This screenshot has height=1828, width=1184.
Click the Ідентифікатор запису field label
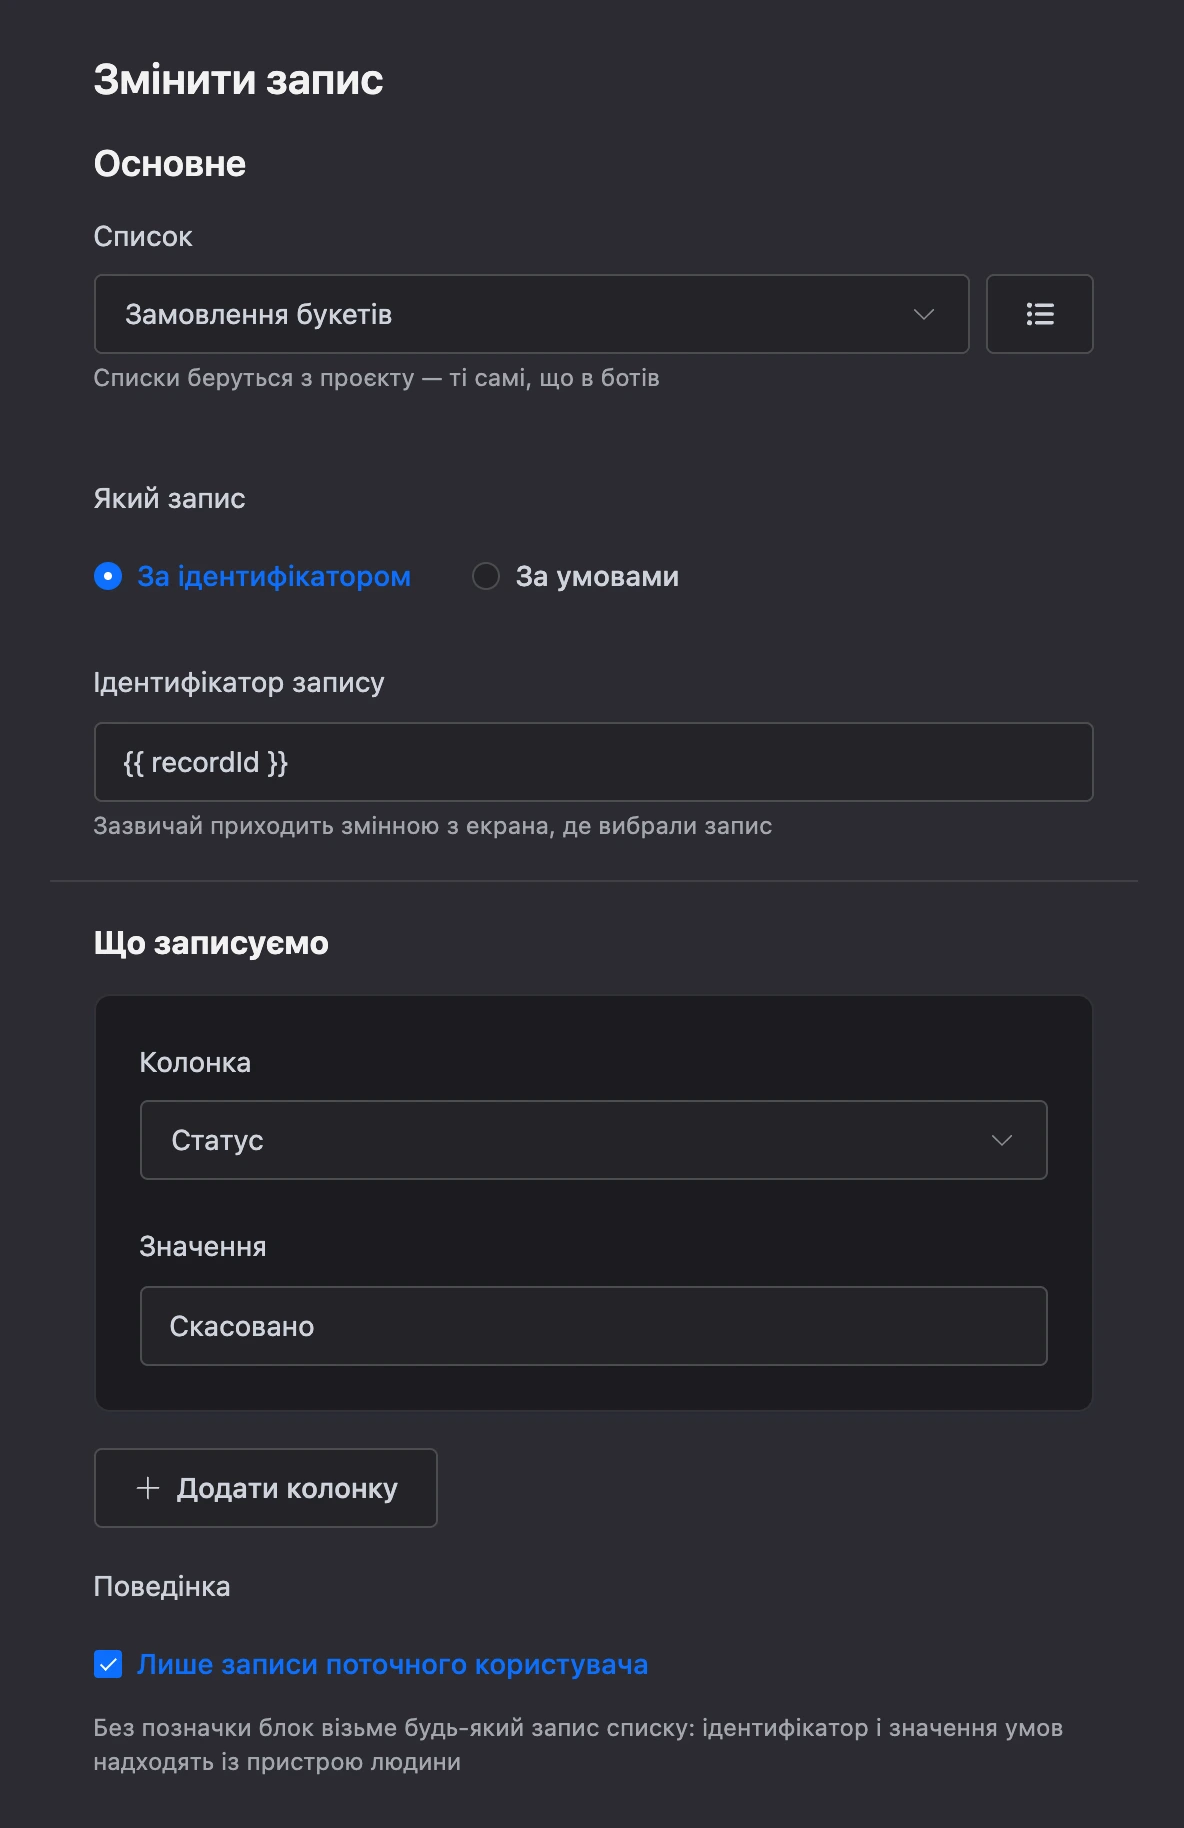coord(239,683)
